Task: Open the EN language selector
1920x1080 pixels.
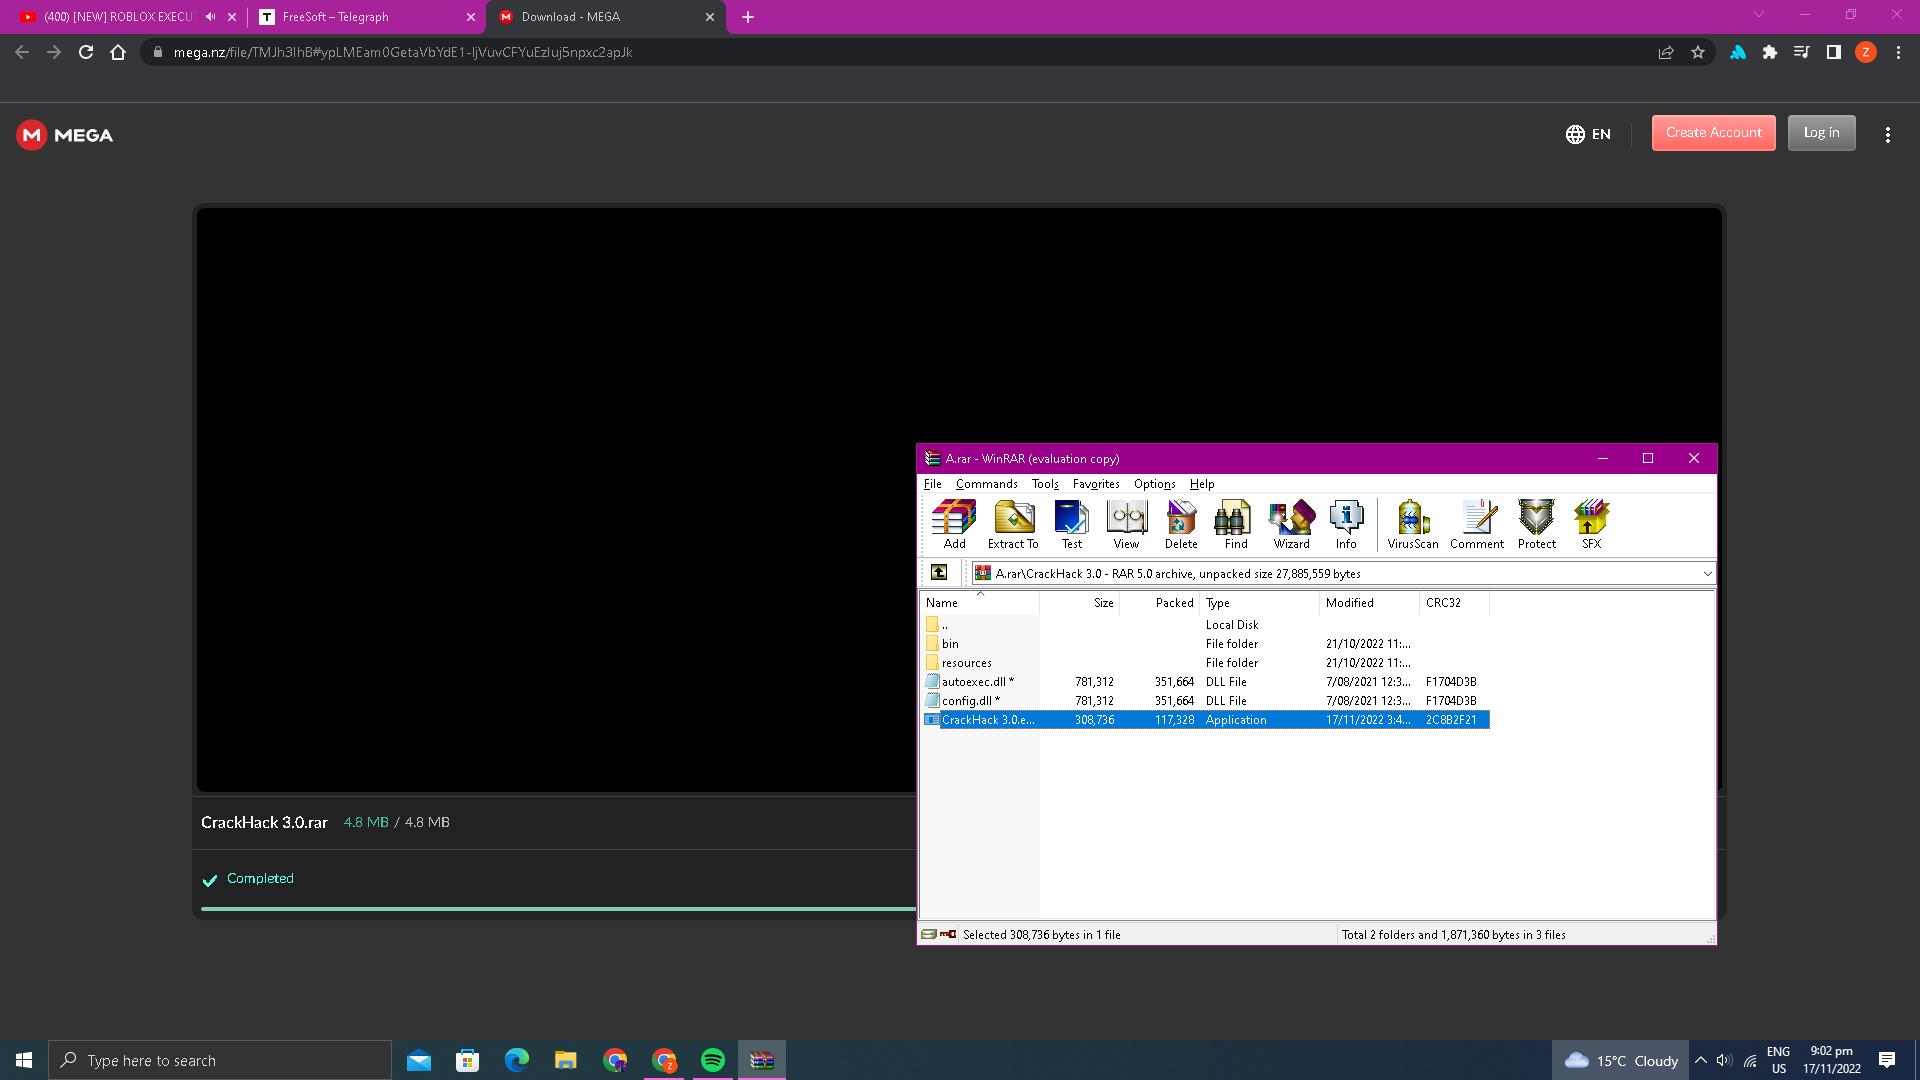Action: (x=1588, y=134)
